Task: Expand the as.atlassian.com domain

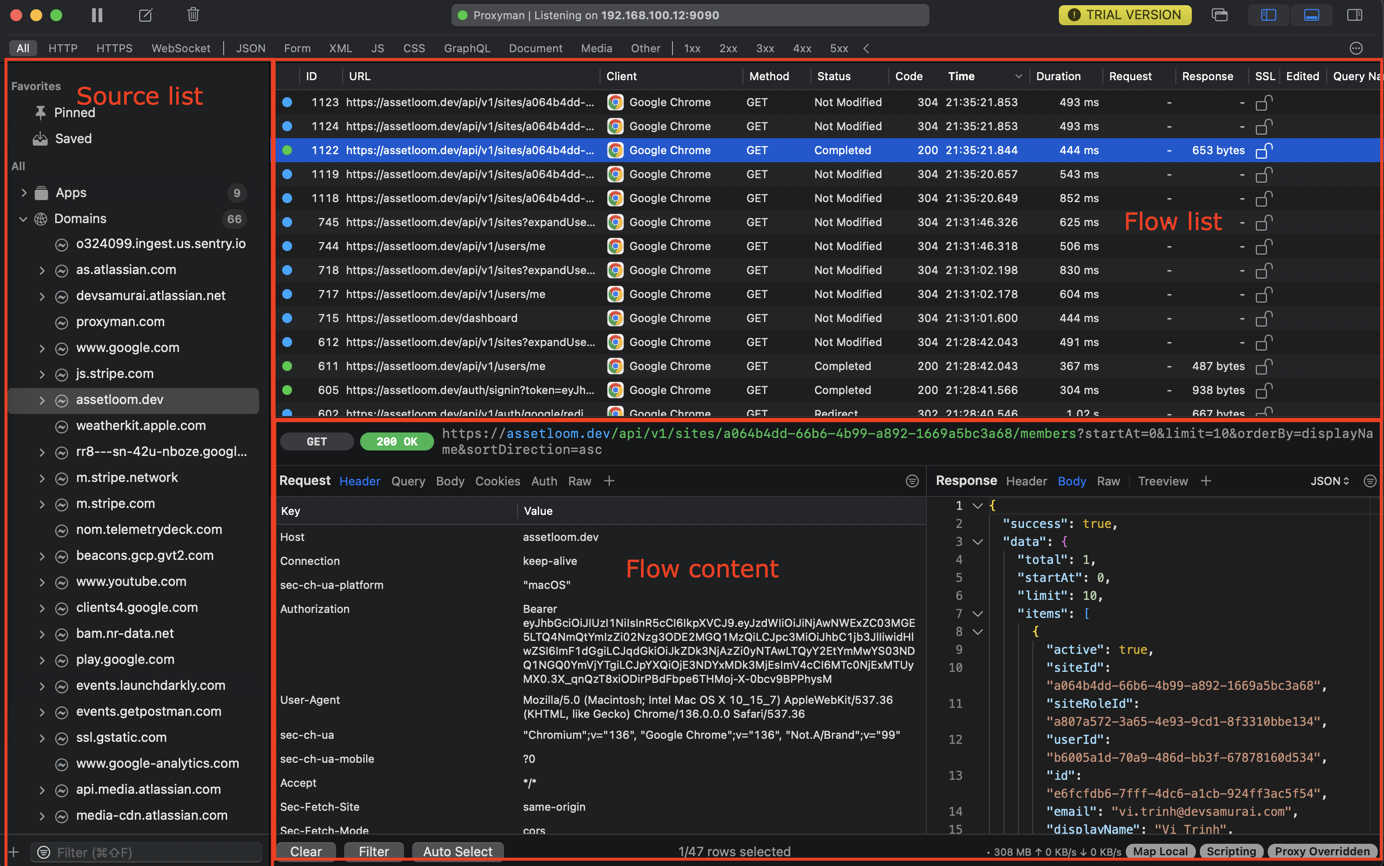Action: click(42, 270)
